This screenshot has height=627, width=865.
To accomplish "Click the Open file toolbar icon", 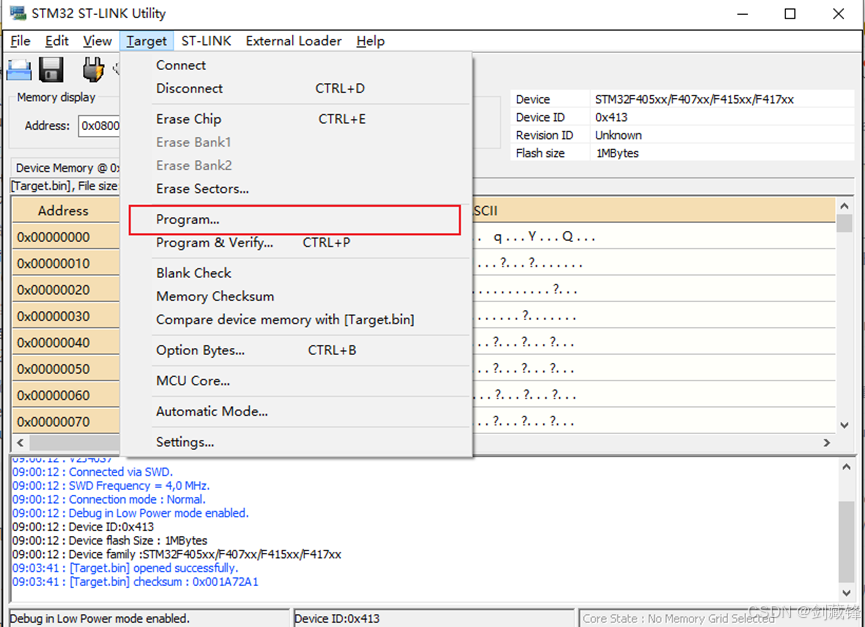I will click(x=19, y=71).
